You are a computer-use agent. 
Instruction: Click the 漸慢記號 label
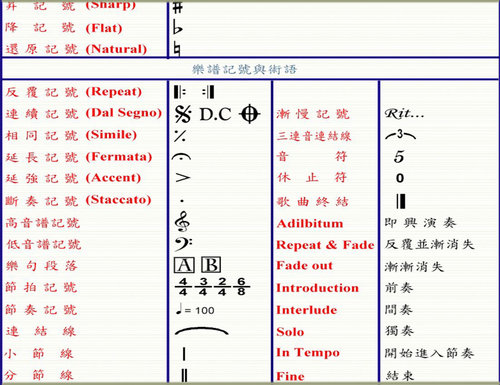[313, 114]
